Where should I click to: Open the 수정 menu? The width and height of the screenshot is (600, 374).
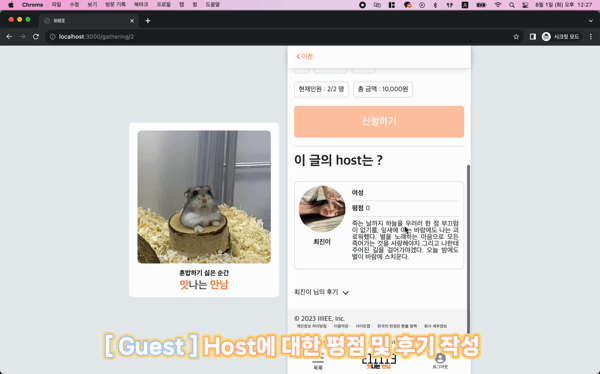74,5
